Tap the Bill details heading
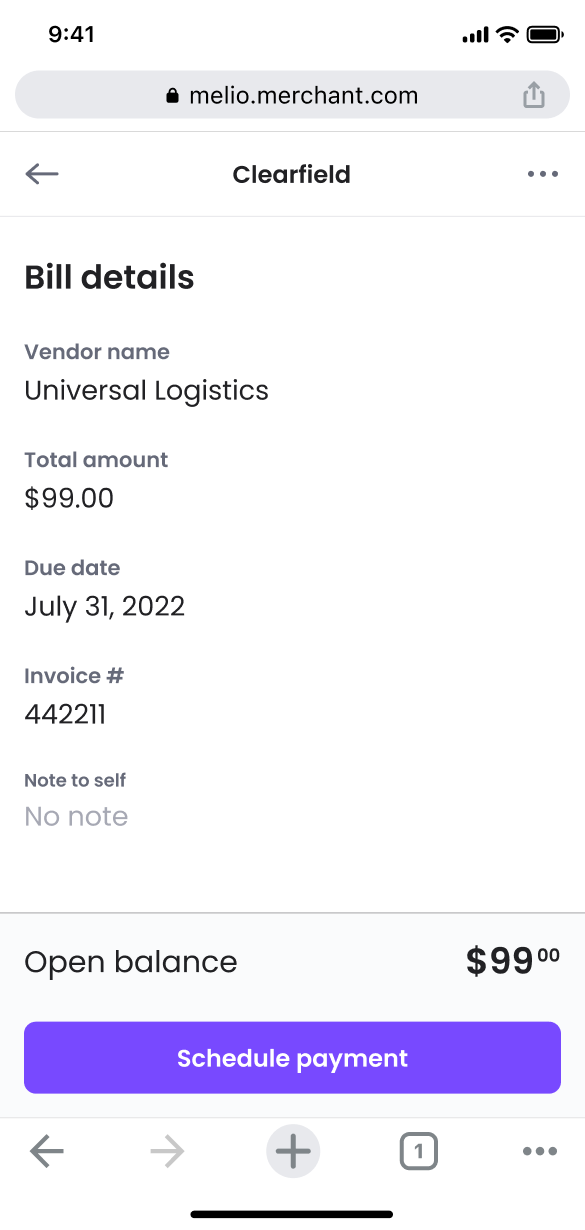Screen dimensions: 585x1230 pos(109,277)
